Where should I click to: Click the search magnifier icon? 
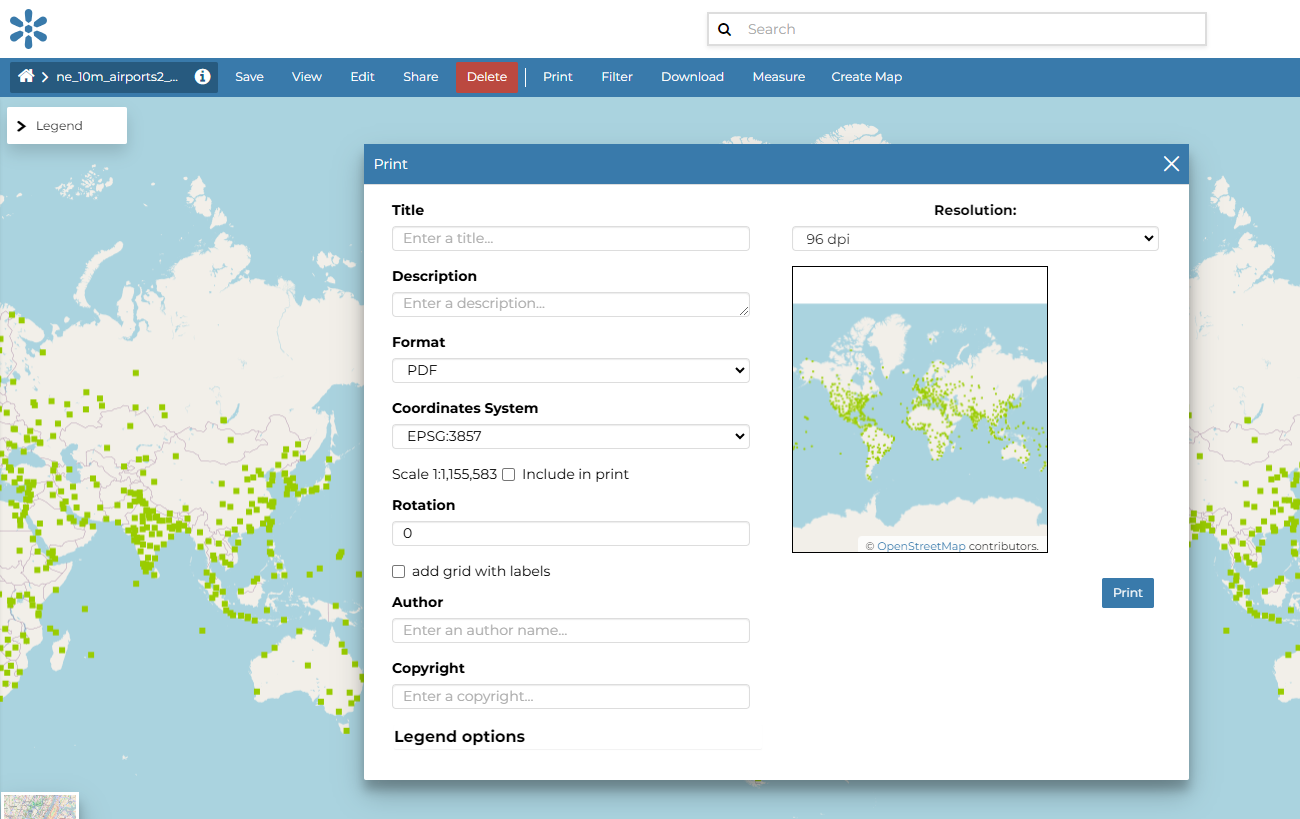[725, 30]
